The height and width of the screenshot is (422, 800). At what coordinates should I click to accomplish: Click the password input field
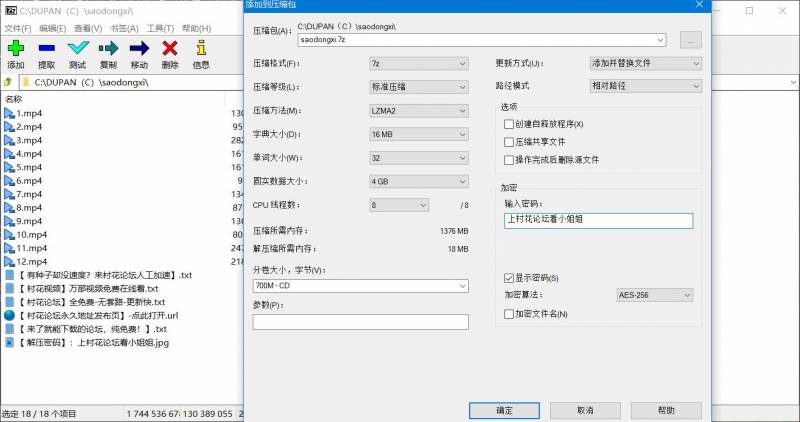598,221
